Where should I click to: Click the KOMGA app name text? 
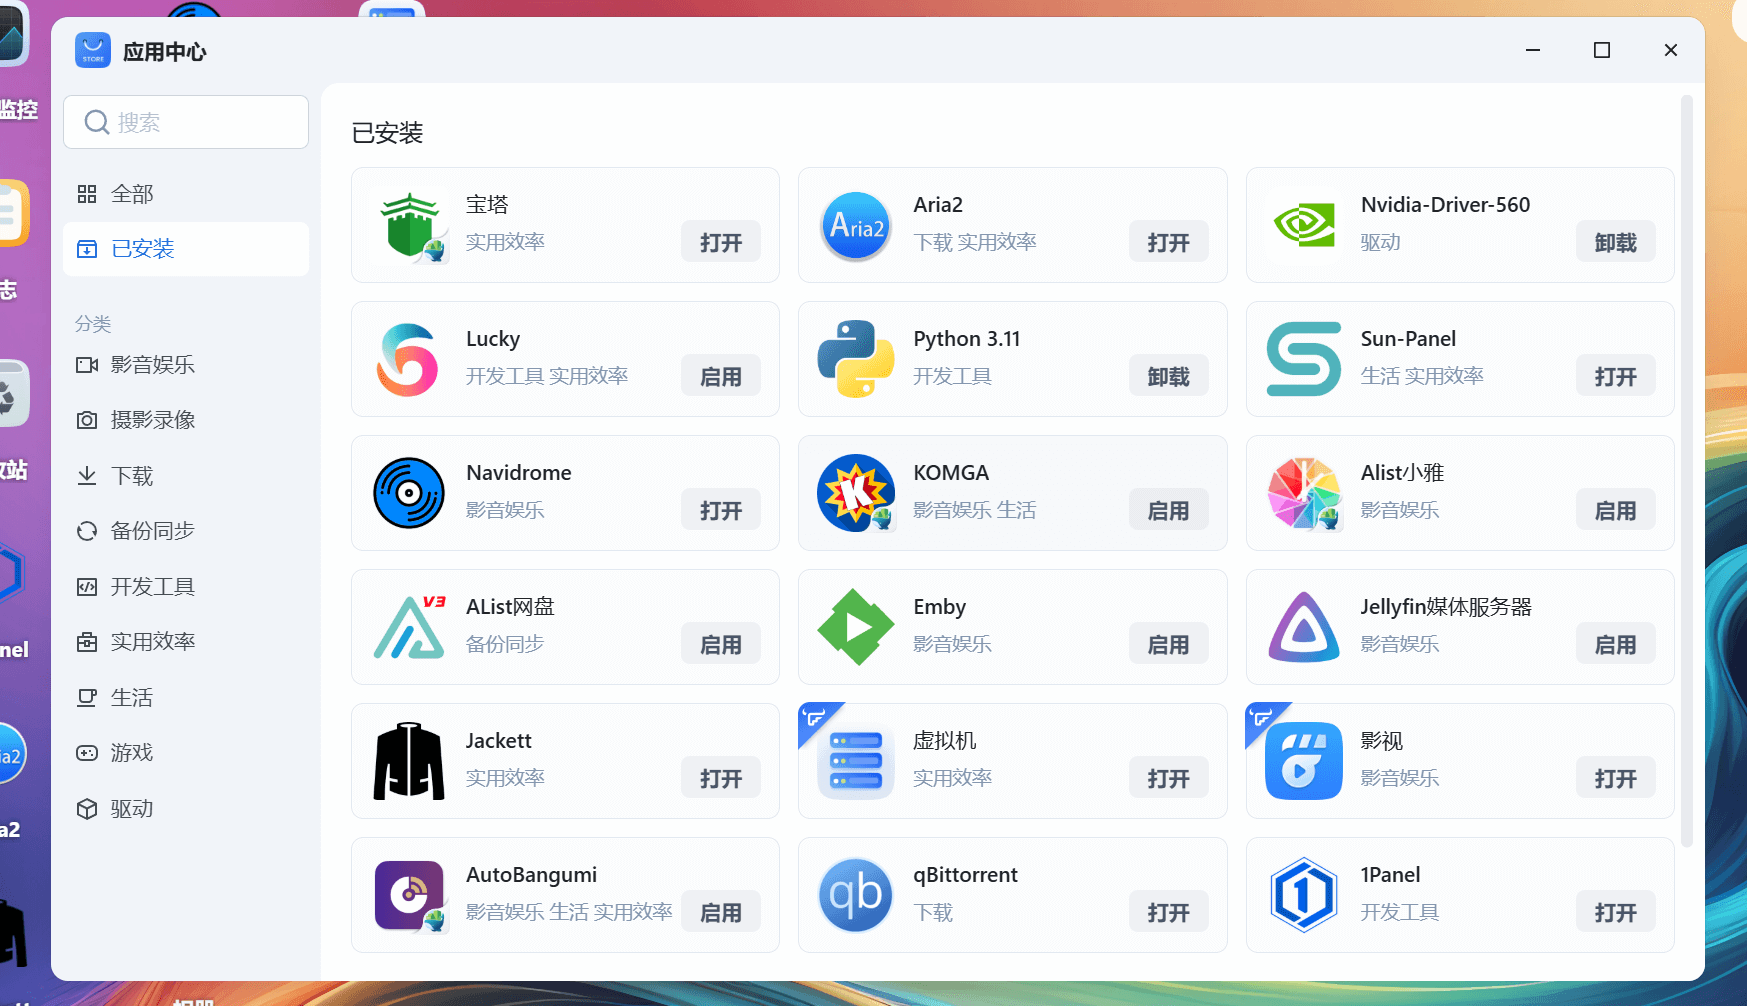(x=951, y=473)
